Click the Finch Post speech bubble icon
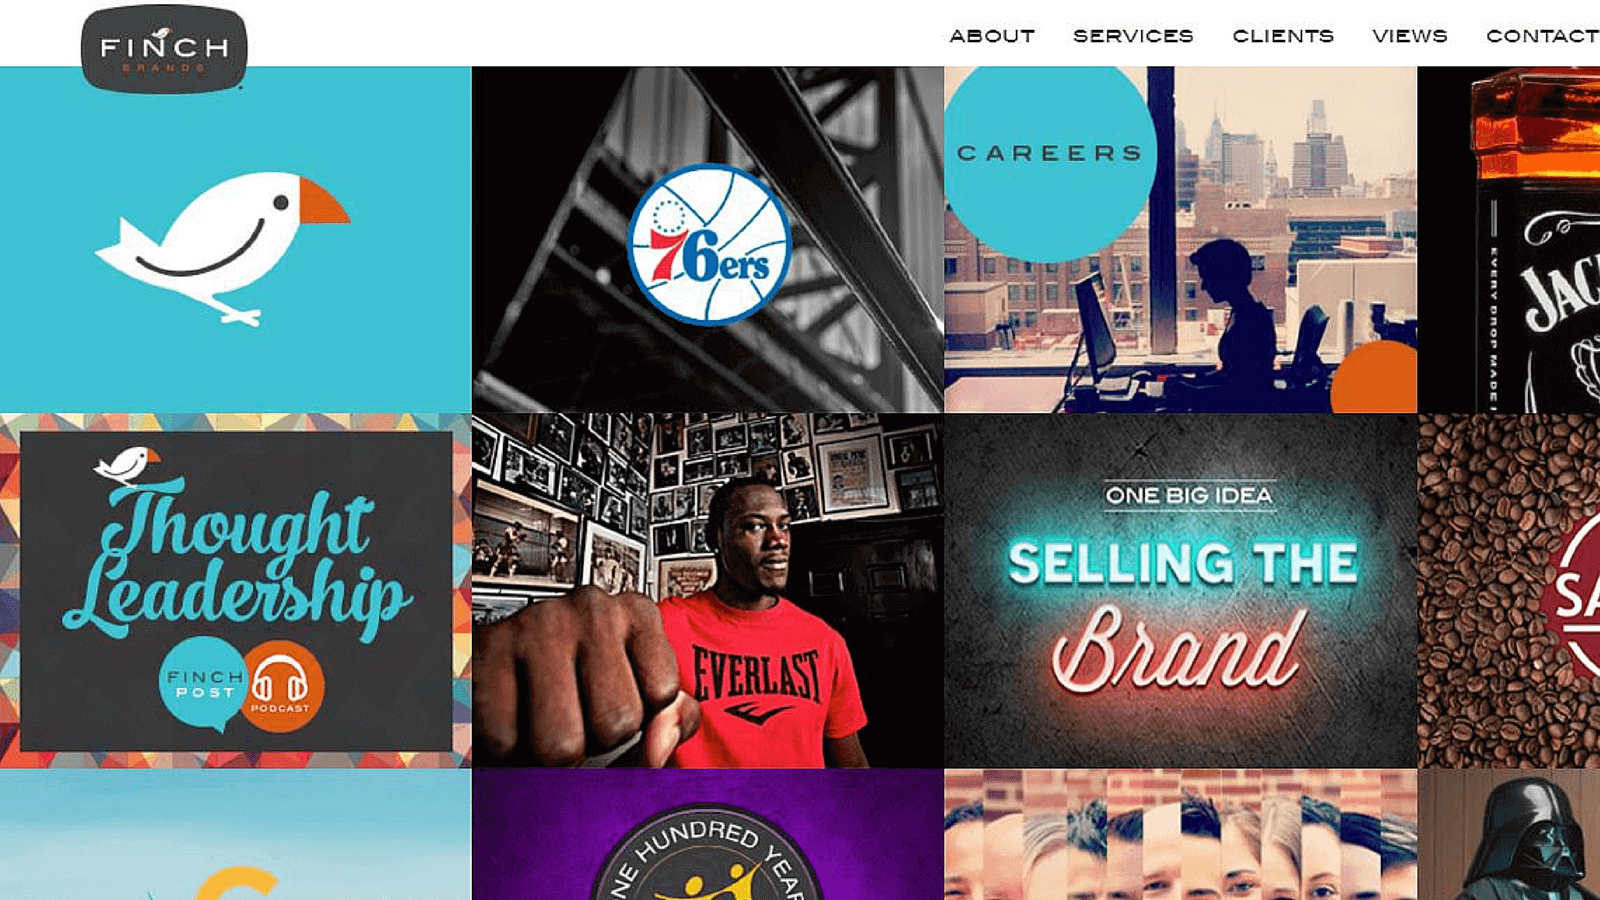 point(203,685)
